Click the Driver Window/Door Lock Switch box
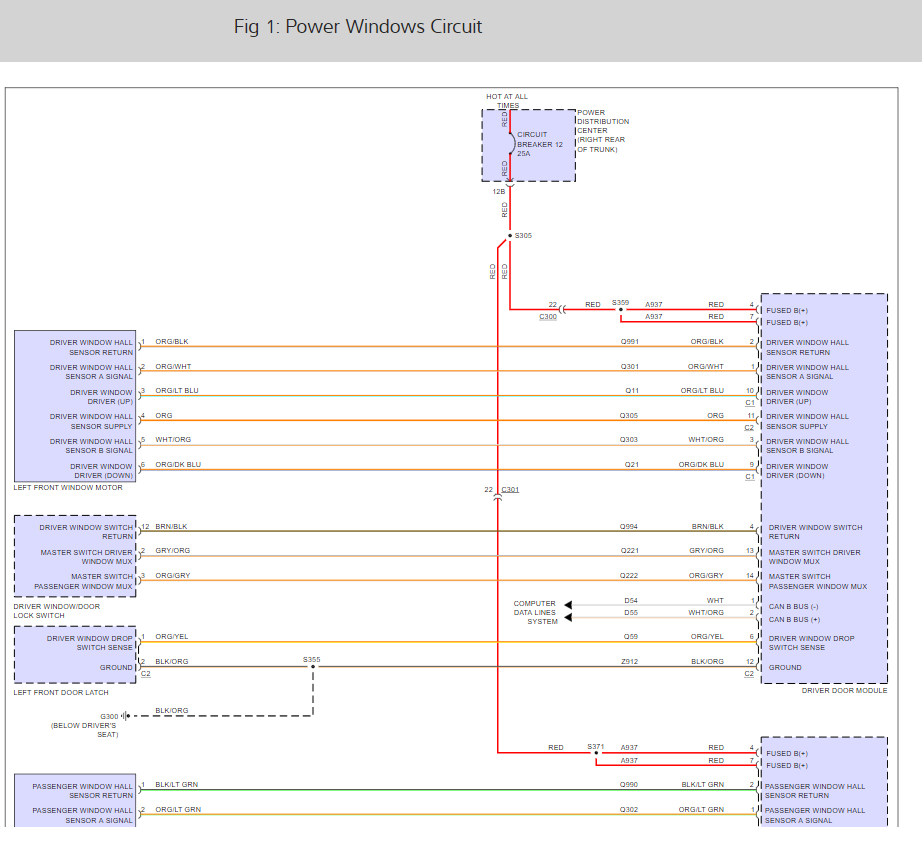922x851 pixels. tap(75, 556)
